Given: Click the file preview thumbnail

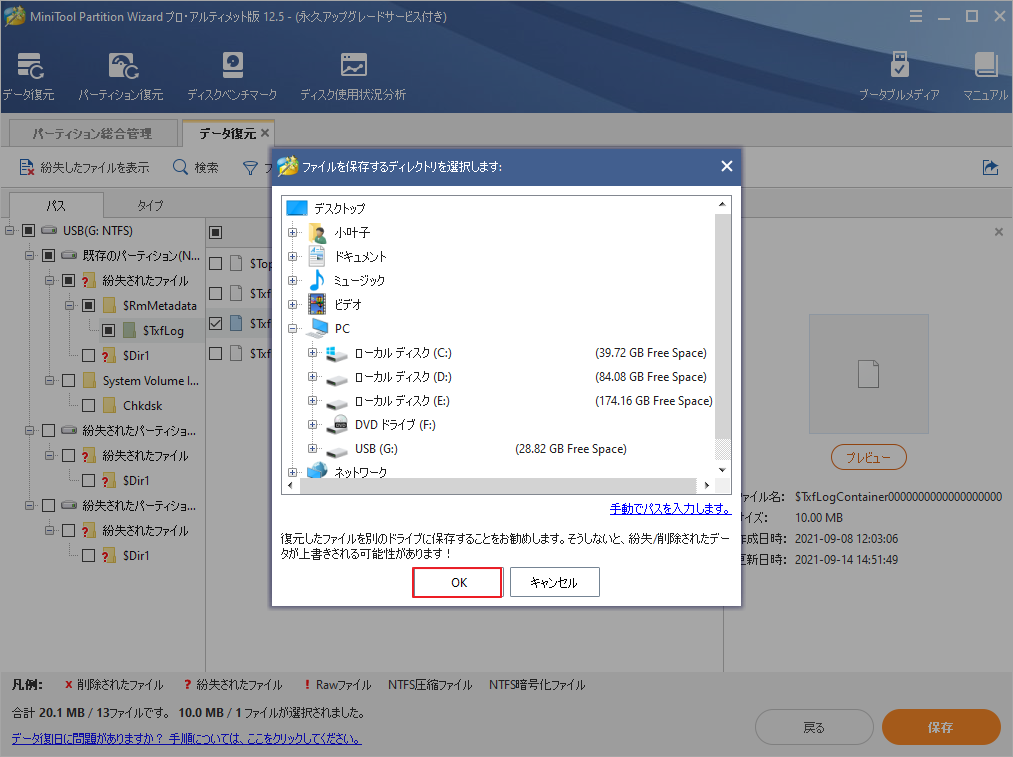Looking at the screenshot, I should [868, 373].
